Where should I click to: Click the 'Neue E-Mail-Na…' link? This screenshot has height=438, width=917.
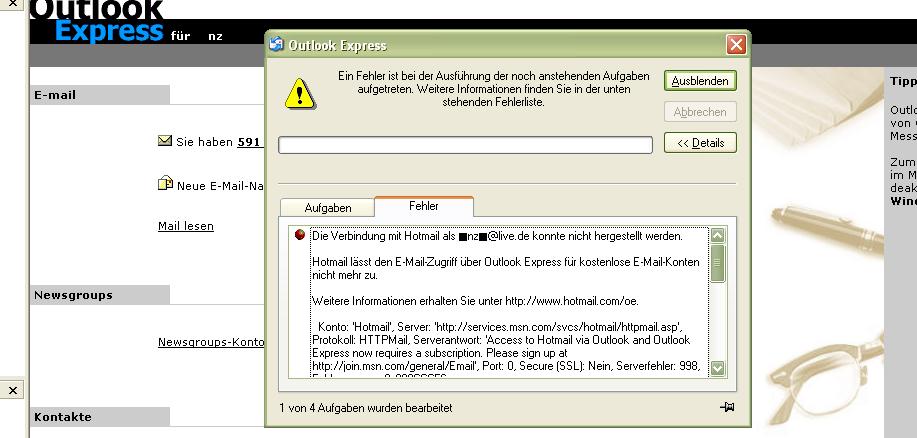(220, 186)
